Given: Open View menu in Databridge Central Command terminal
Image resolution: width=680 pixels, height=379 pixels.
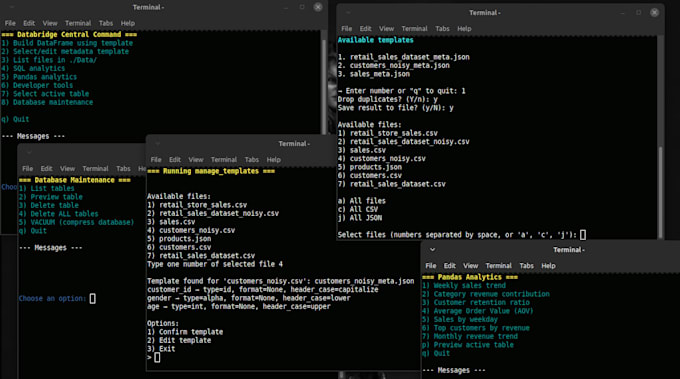Looking at the screenshot, I should click(x=50, y=23).
